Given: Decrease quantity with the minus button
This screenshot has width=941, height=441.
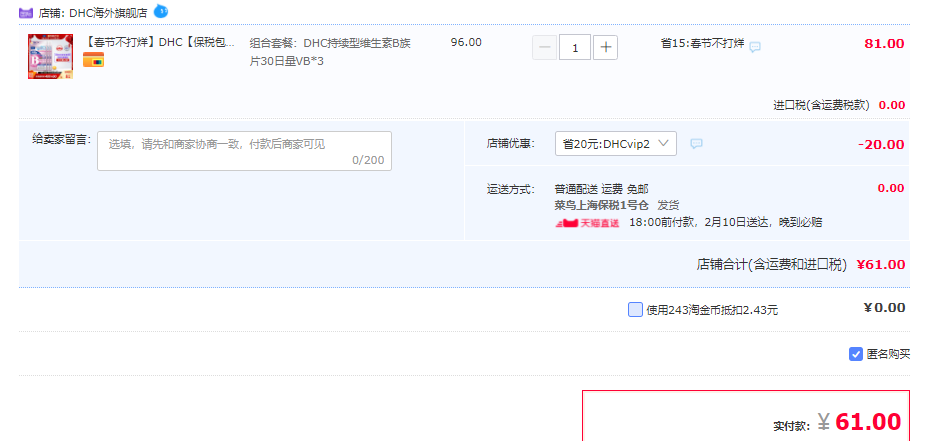Looking at the screenshot, I should [545, 47].
